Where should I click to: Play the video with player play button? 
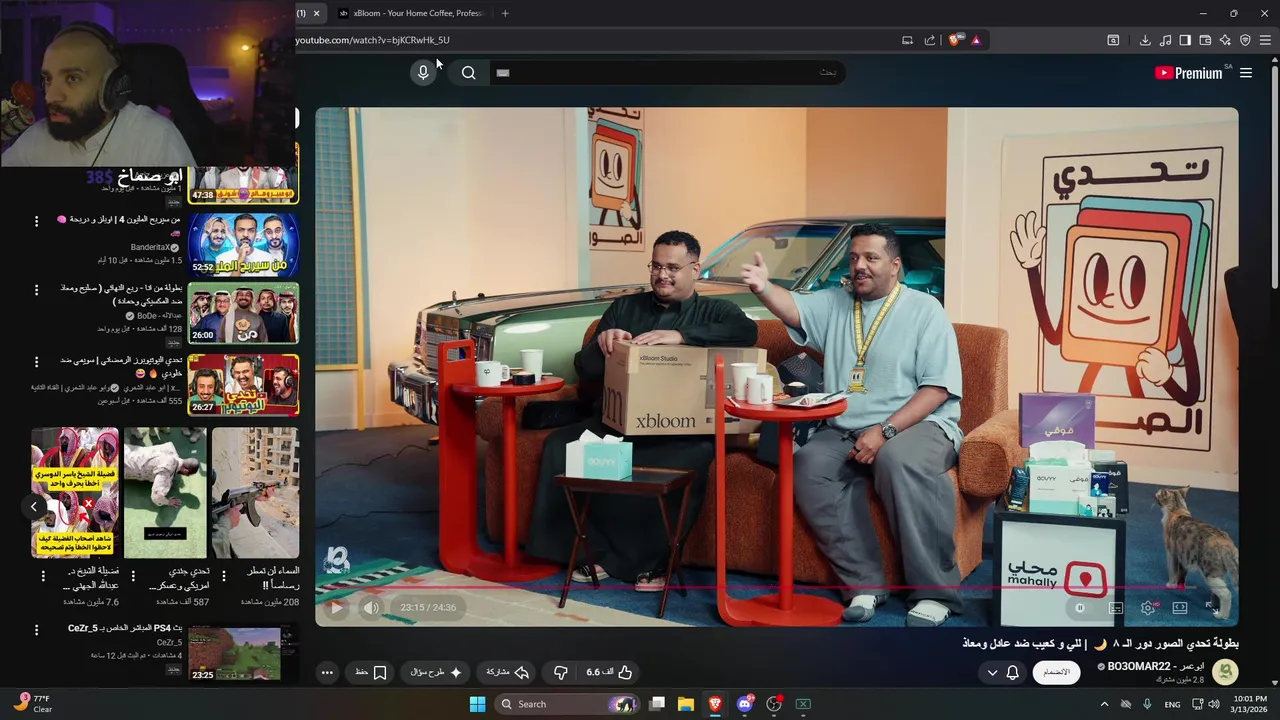(336, 607)
